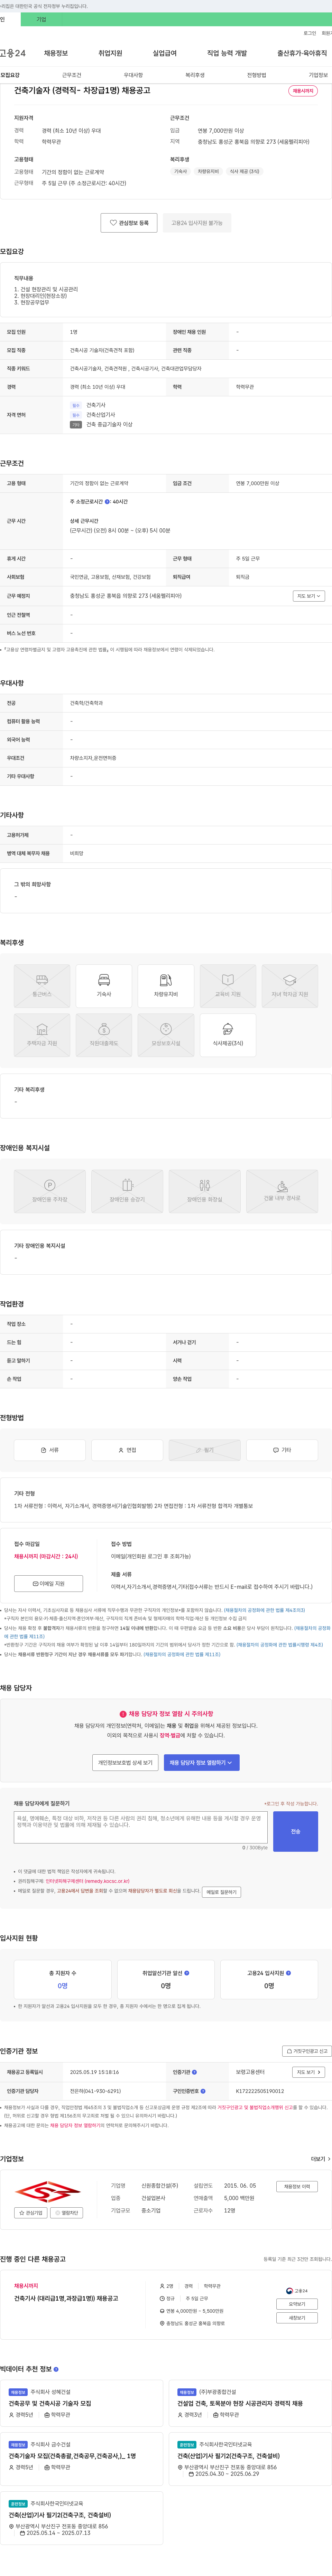Expand 지도 보기 in 근무 예정지 row
332x2576 pixels.
[x=309, y=596]
